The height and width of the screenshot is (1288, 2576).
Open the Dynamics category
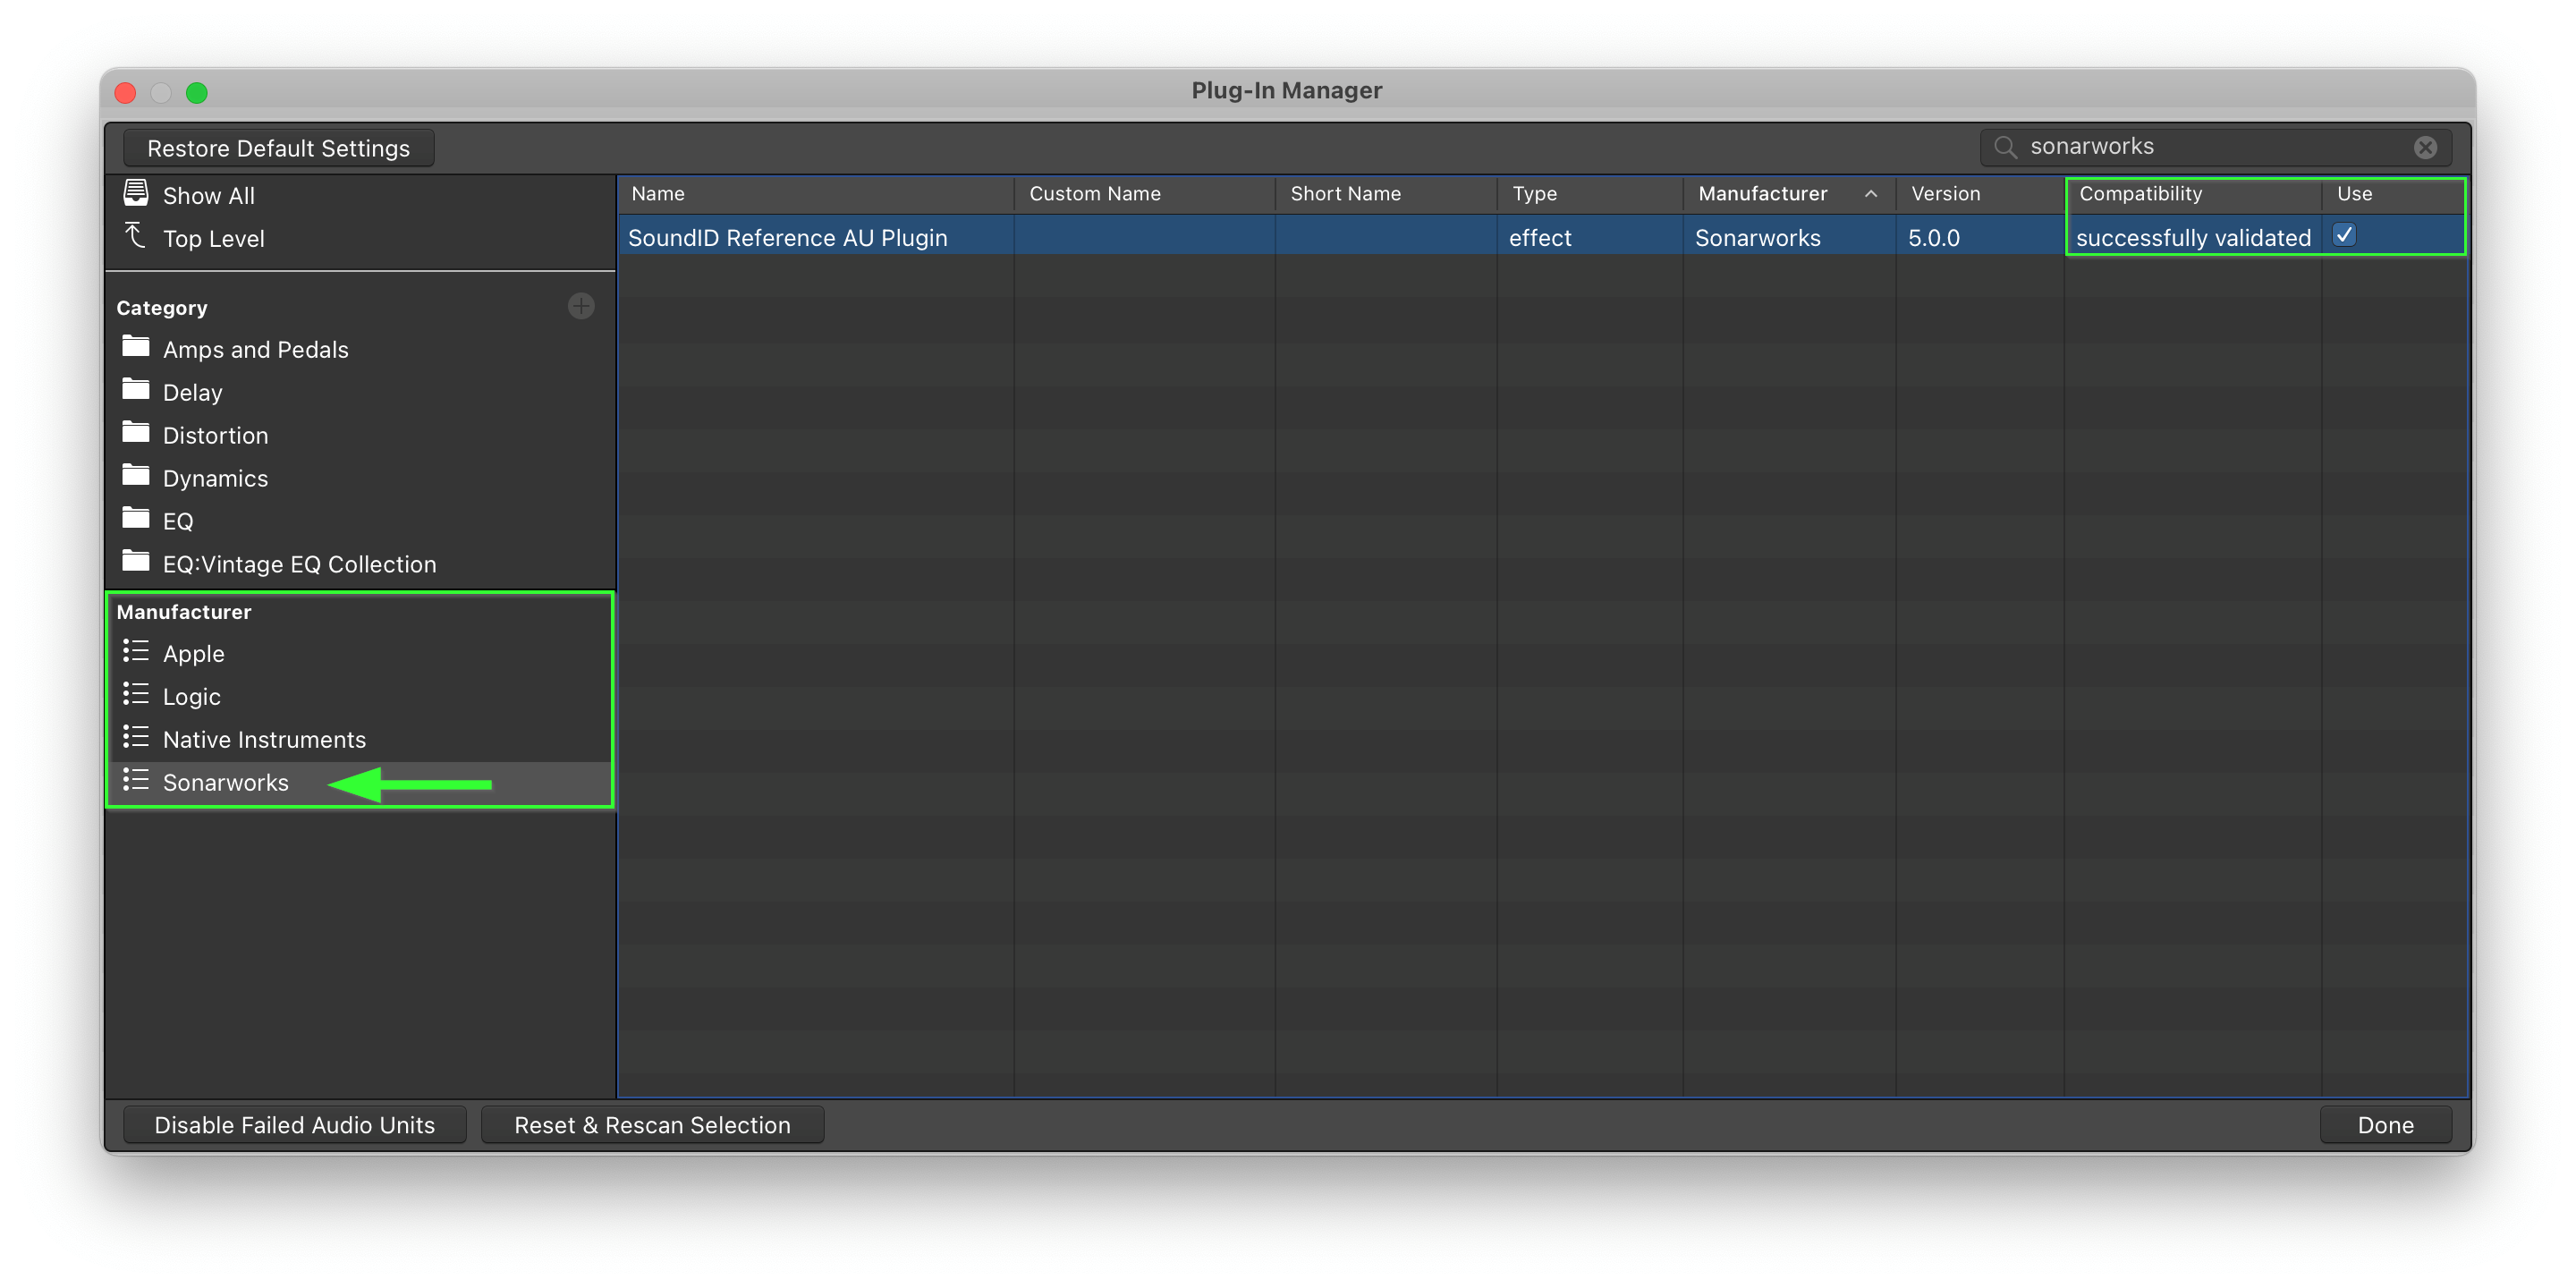pos(360,478)
